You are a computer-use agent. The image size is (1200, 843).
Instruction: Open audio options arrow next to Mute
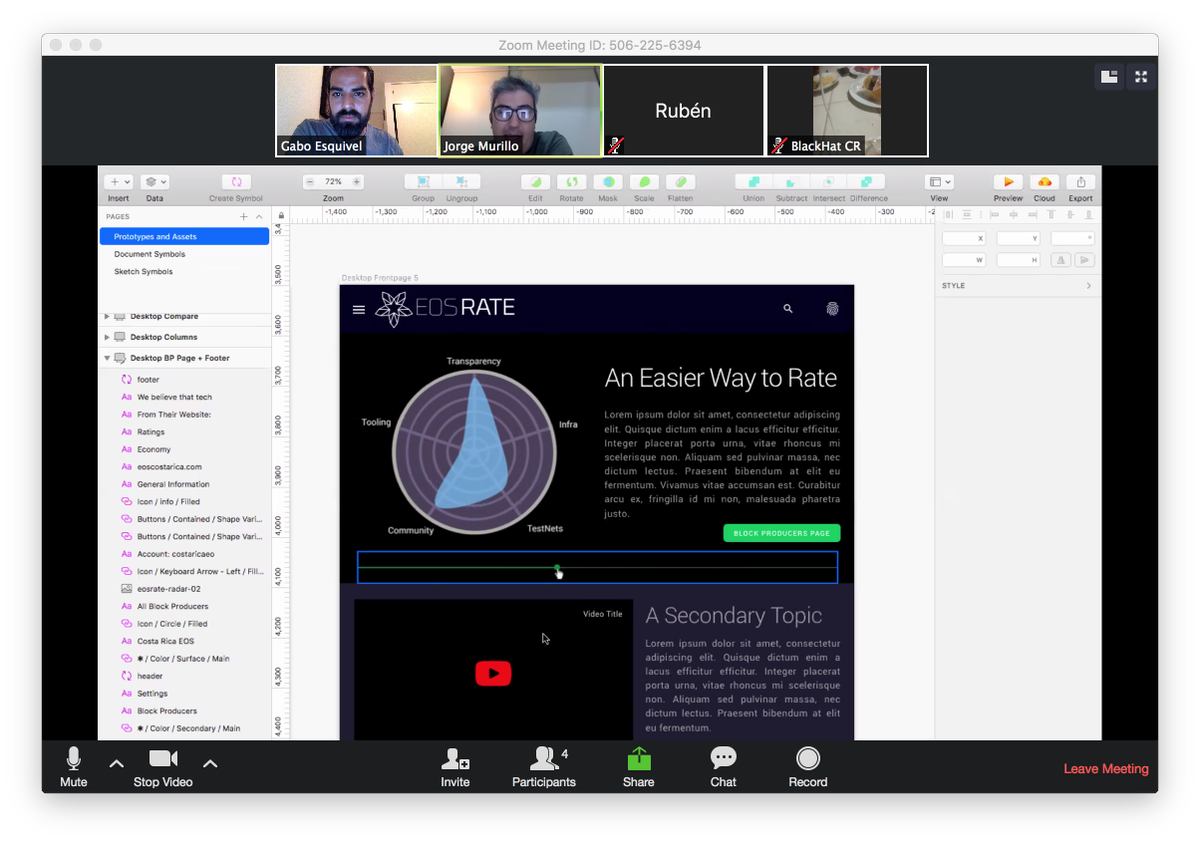pos(116,764)
